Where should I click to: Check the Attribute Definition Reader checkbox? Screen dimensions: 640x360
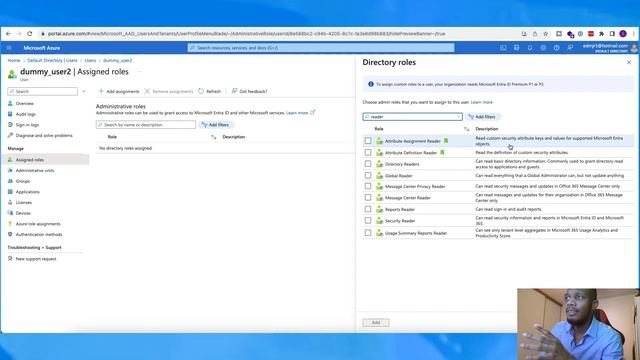pyautogui.click(x=368, y=153)
